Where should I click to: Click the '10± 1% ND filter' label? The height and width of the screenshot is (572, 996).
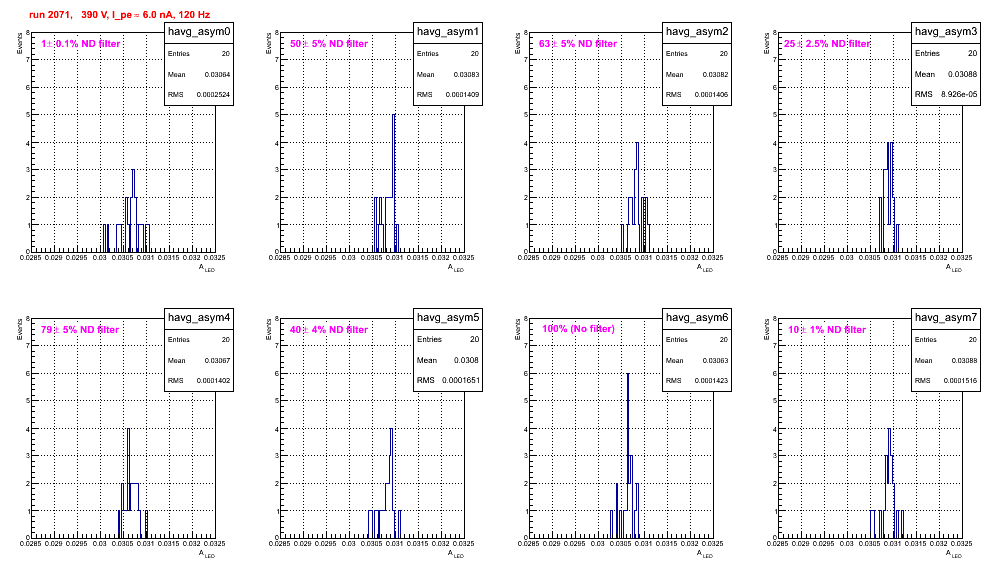point(827,330)
